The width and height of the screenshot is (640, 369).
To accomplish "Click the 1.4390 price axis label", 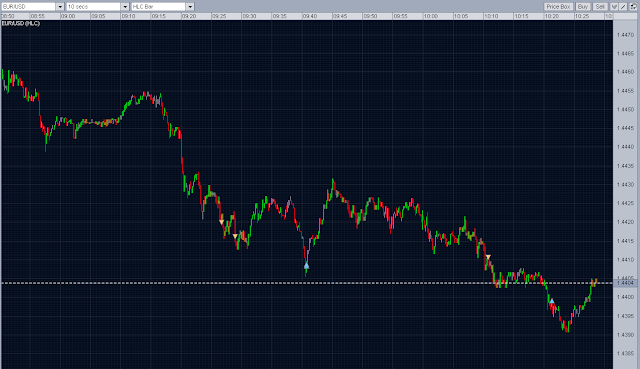I will [625, 335].
